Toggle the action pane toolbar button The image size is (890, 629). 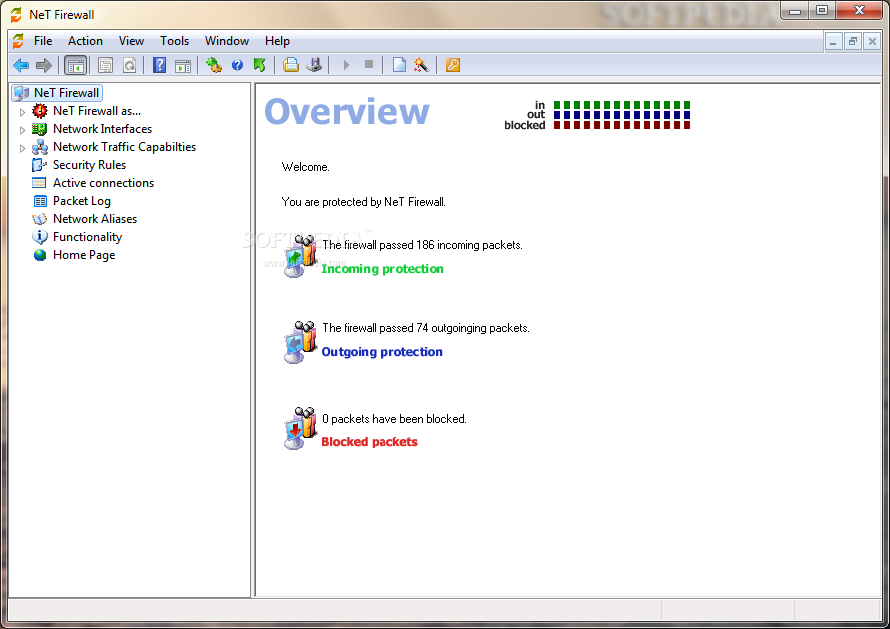[183, 65]
